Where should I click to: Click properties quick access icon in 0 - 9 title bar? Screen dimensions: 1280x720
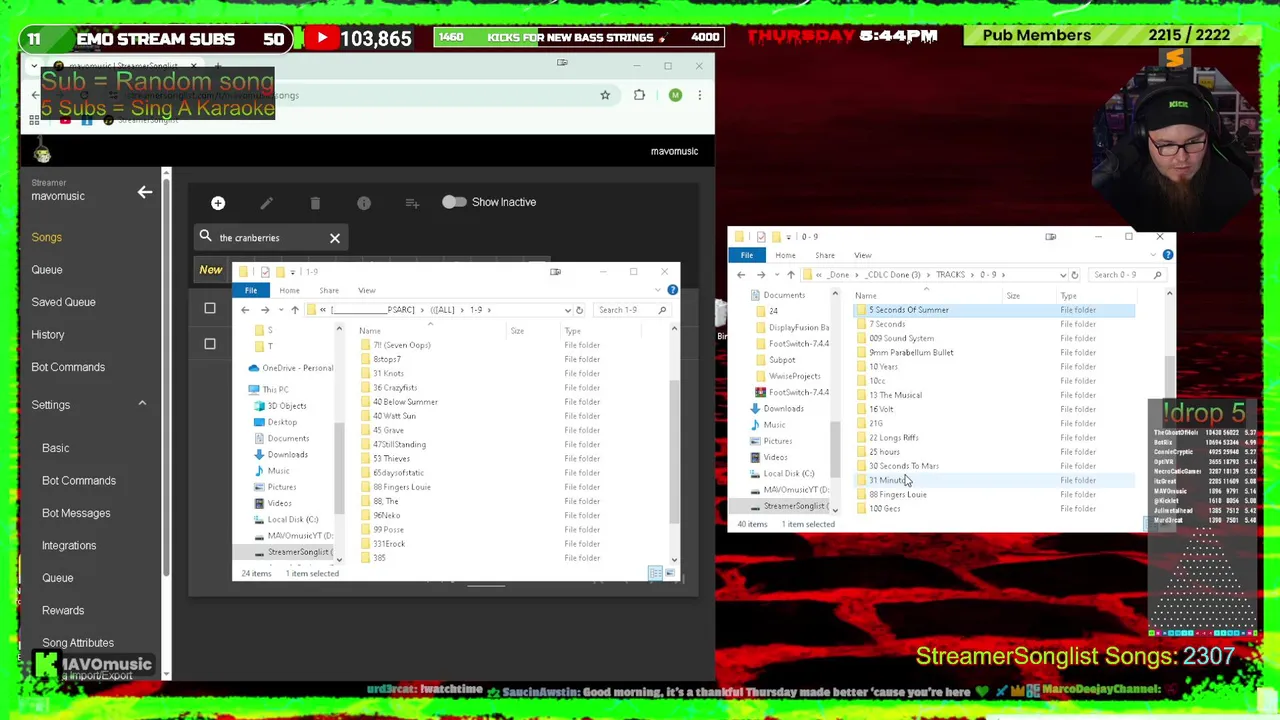[761, 237]
